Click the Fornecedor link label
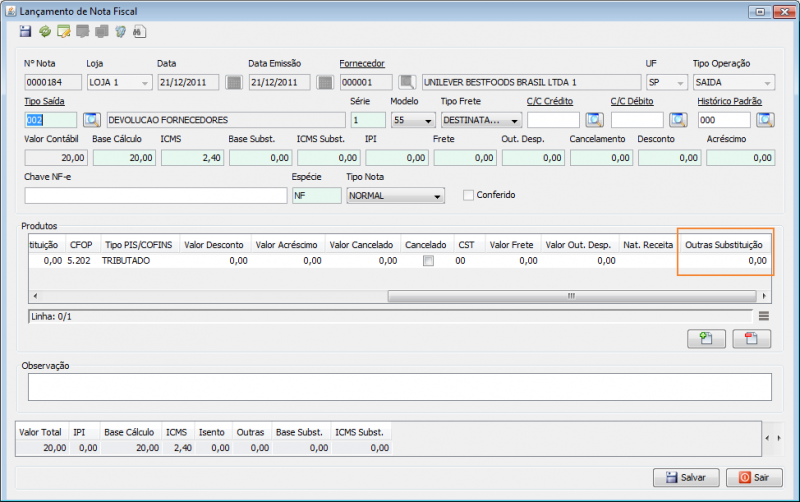This screenshot has height=502, width=800. click(362, 63)
